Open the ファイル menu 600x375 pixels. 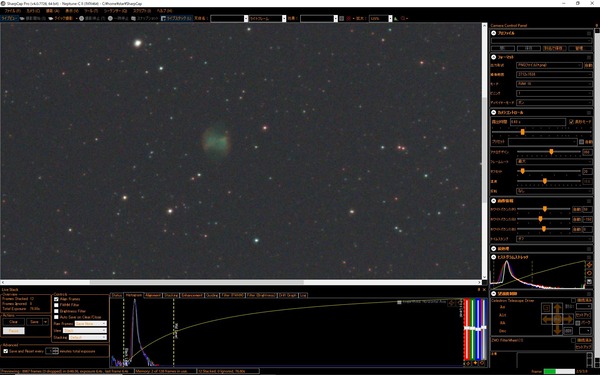(x=13, y=11)
